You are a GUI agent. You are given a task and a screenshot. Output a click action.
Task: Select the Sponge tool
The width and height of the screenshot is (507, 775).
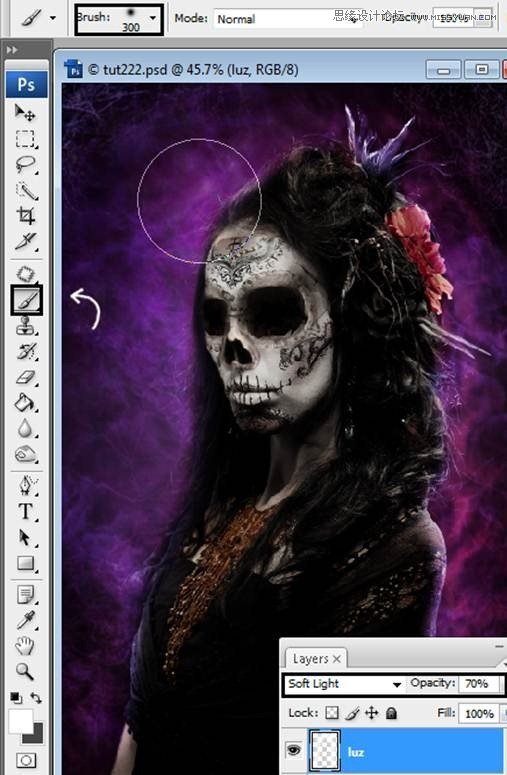point(25,454)
